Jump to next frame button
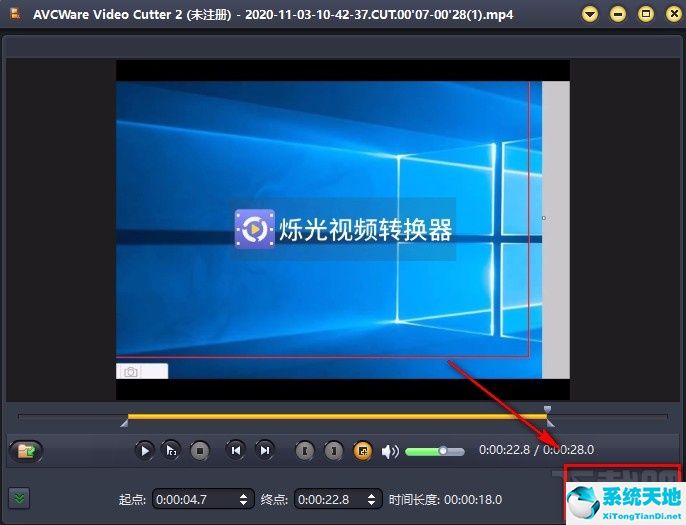 click(x=265, y=450)
